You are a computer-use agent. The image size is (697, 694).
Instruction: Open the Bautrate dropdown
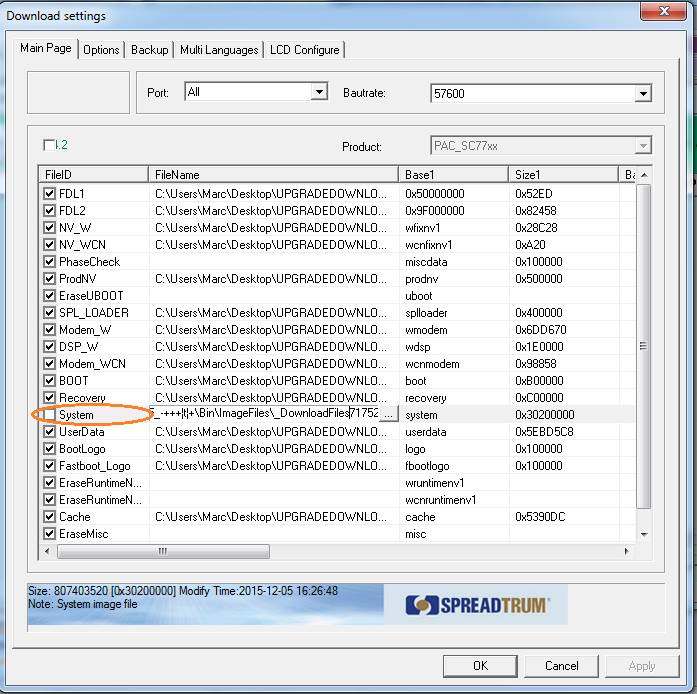point(643,94)
